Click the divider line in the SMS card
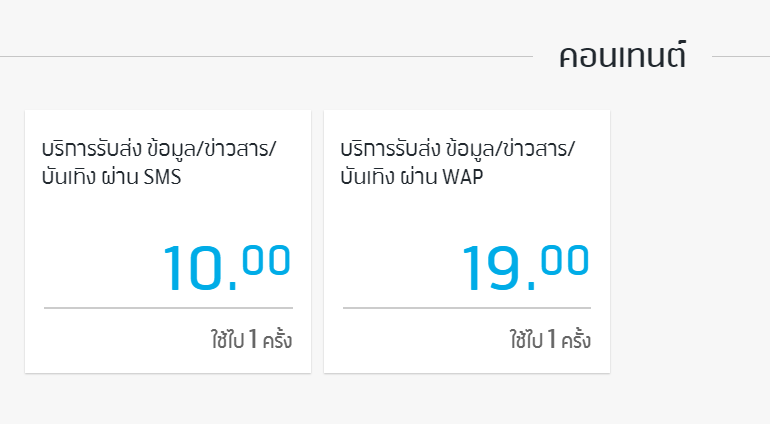The width and height of the screenshot is (770, 424). tap(167, 308)
